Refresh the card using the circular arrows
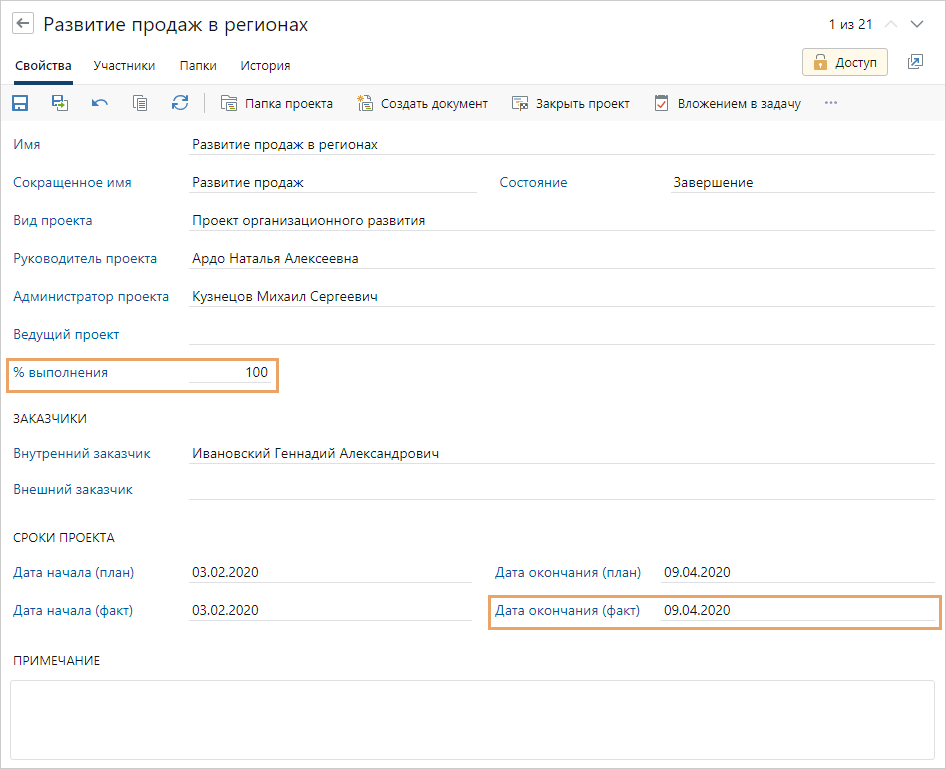The height and width of the screenshot is (769, 946). point(180,103)
